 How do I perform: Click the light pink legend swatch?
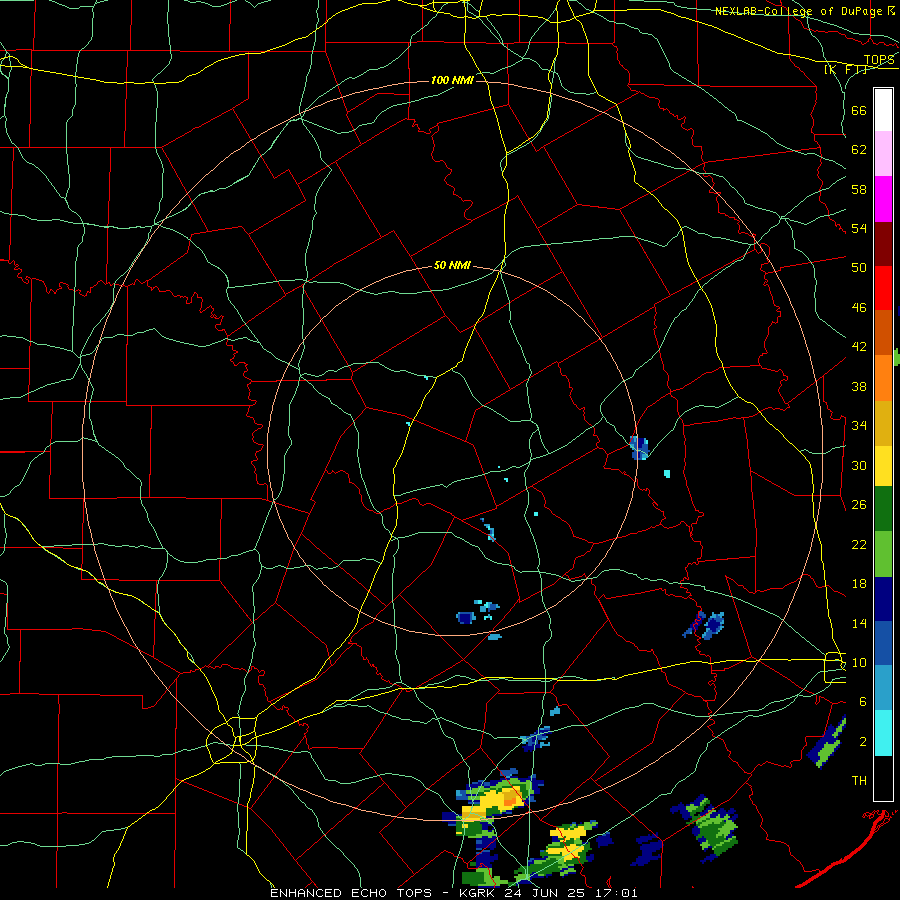[x=883, y=154]
